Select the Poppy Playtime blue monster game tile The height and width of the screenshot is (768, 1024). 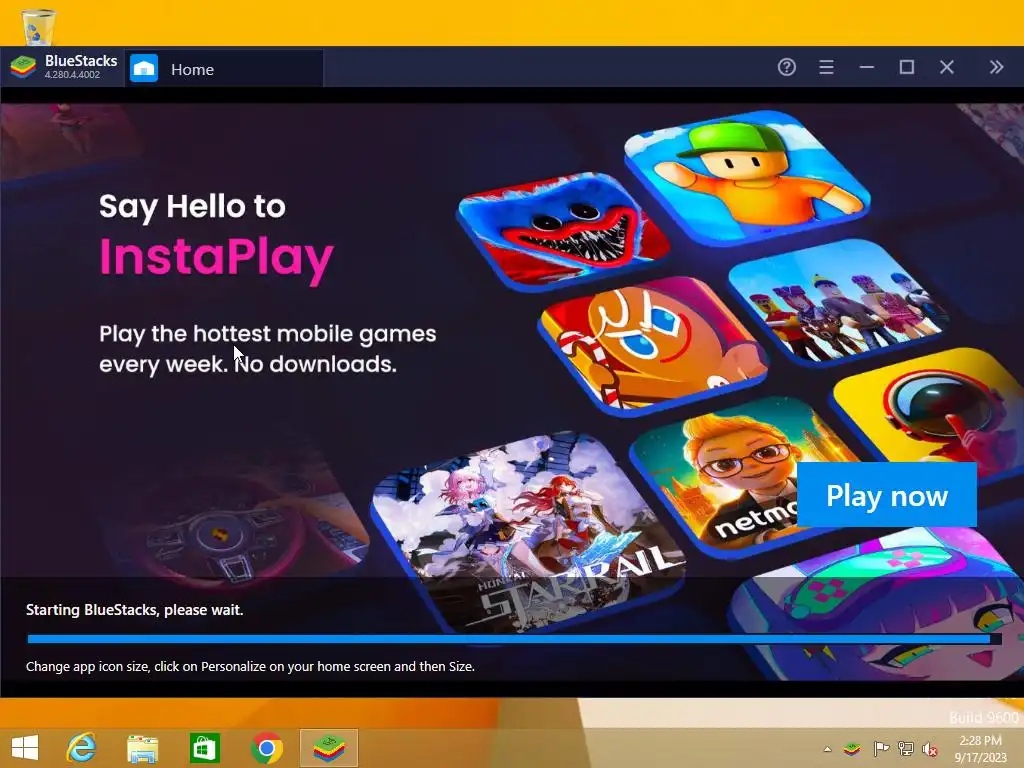[563, 230]
